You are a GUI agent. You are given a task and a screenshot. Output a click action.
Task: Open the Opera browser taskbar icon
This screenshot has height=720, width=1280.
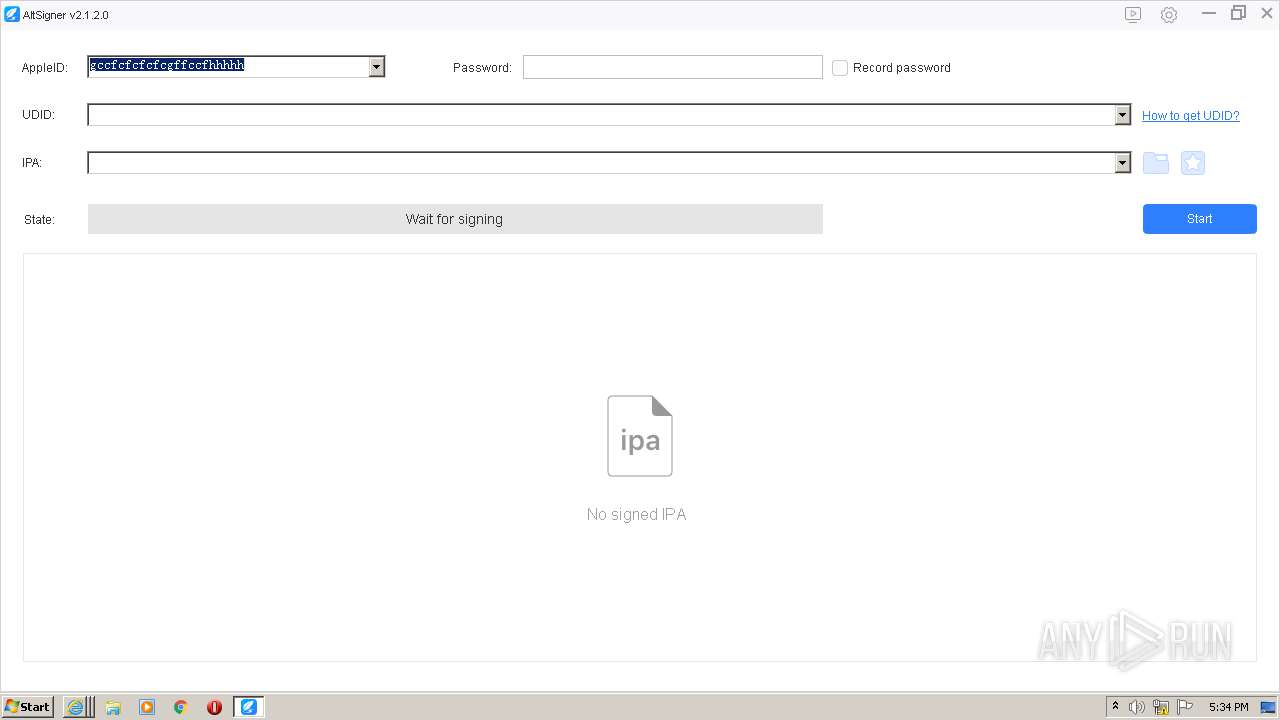[x=214, y=707]
